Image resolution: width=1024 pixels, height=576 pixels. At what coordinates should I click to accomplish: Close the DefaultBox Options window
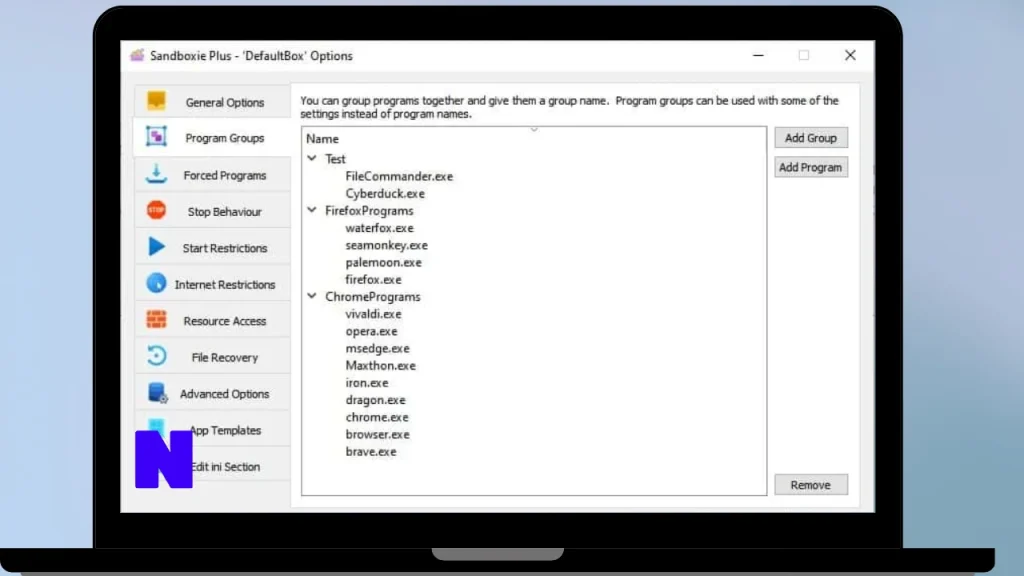point(850,56)
